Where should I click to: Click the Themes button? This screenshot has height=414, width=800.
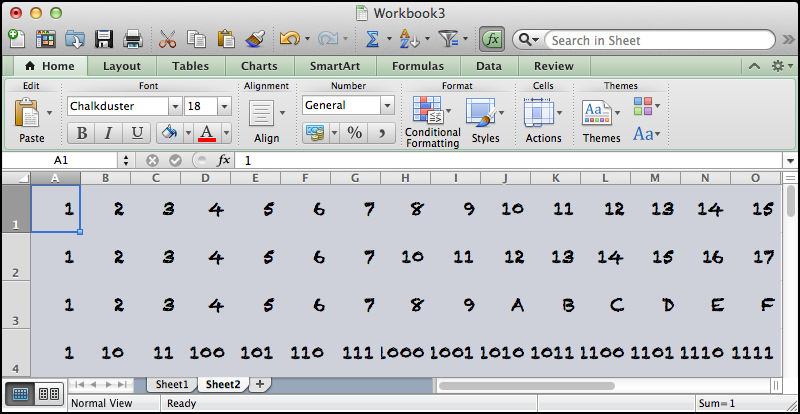click(x=601, y=120)
